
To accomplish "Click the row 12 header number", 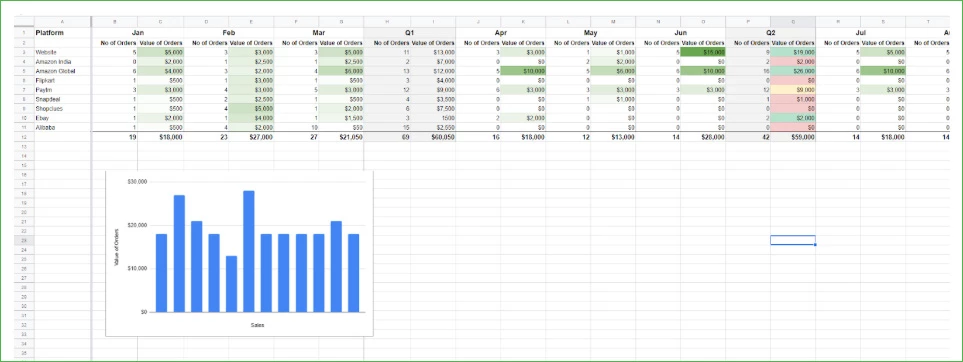I will click(23, 137).
